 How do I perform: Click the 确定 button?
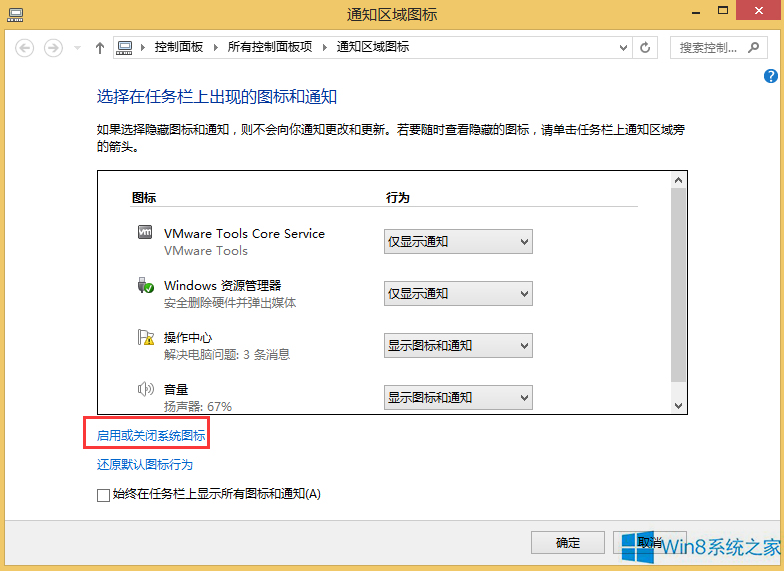pyautogui.click(x=568, y=542)
